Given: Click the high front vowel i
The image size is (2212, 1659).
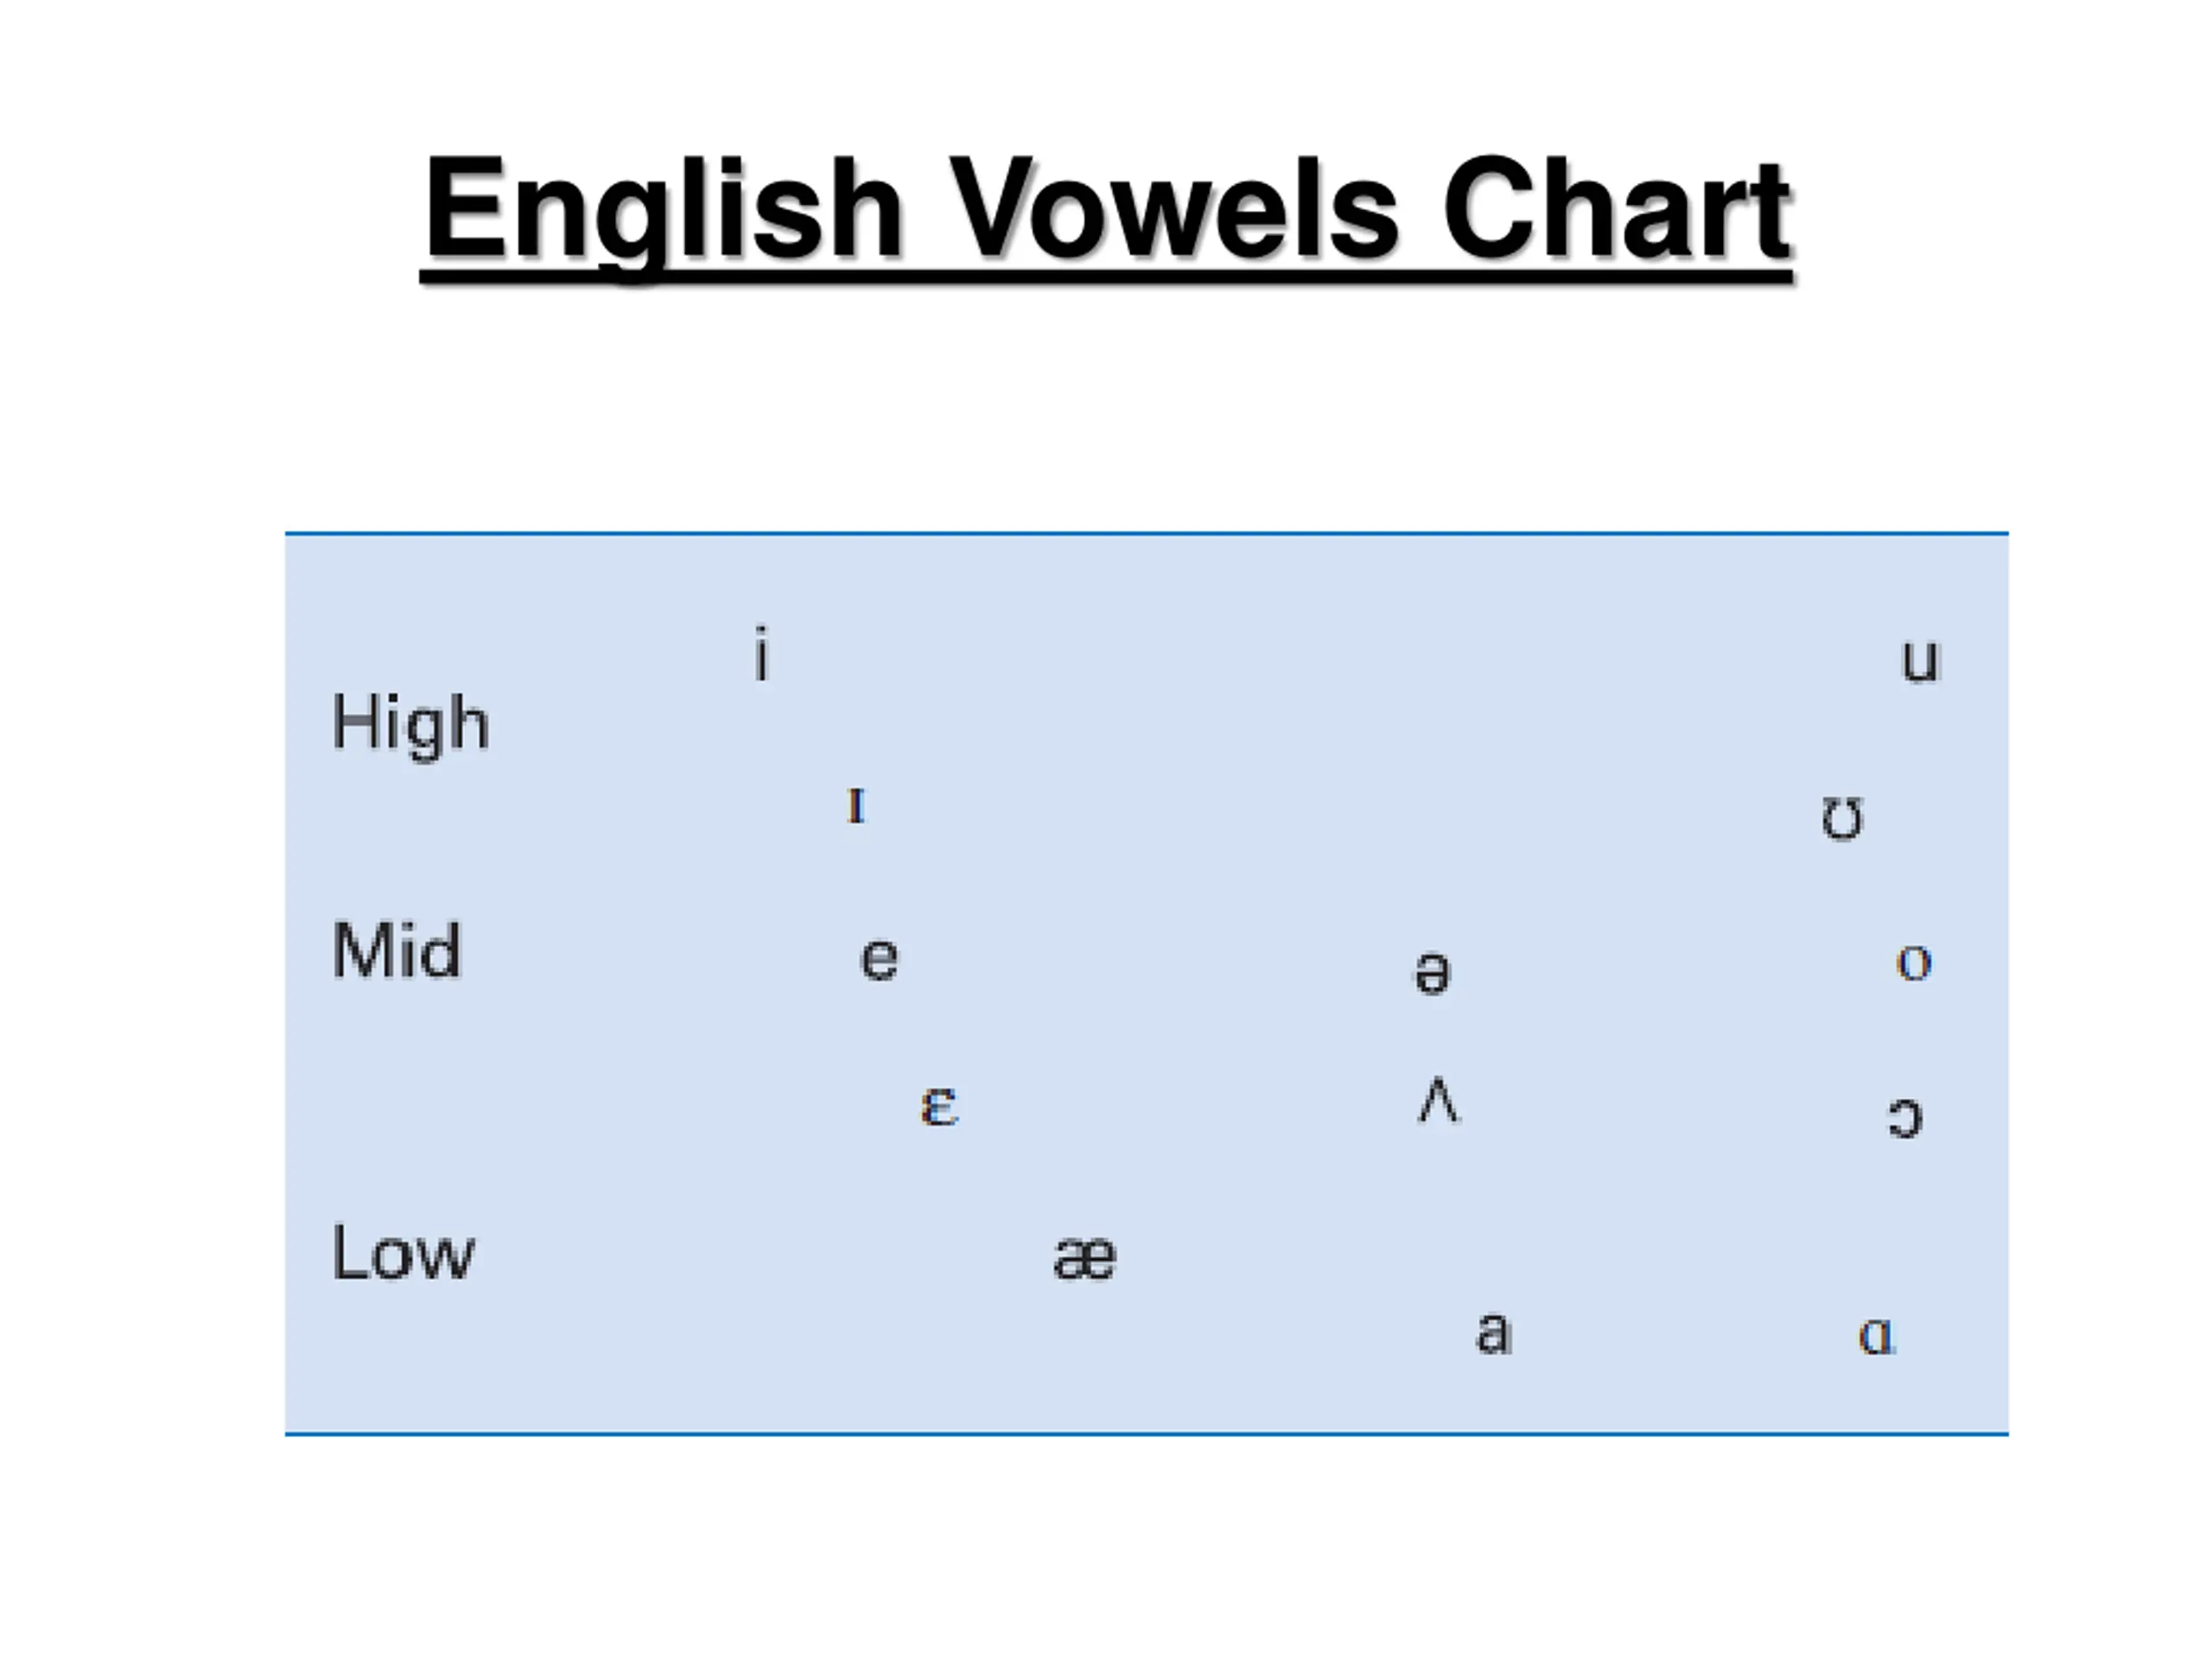Looking at the screenshot, I should point(762,653).
